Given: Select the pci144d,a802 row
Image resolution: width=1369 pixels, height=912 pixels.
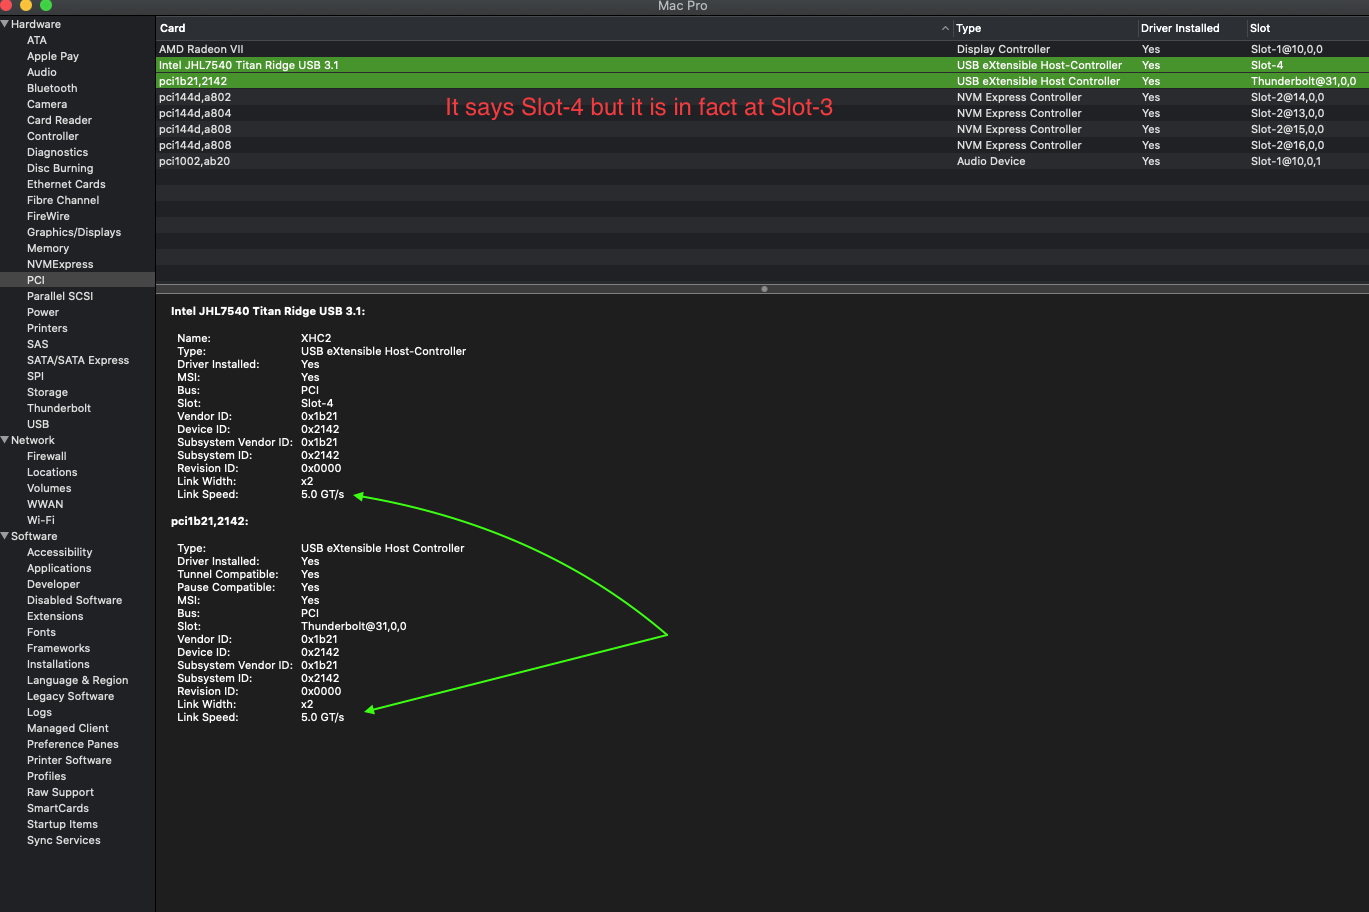Looking at the screenshot, I should tap(762, 97).
